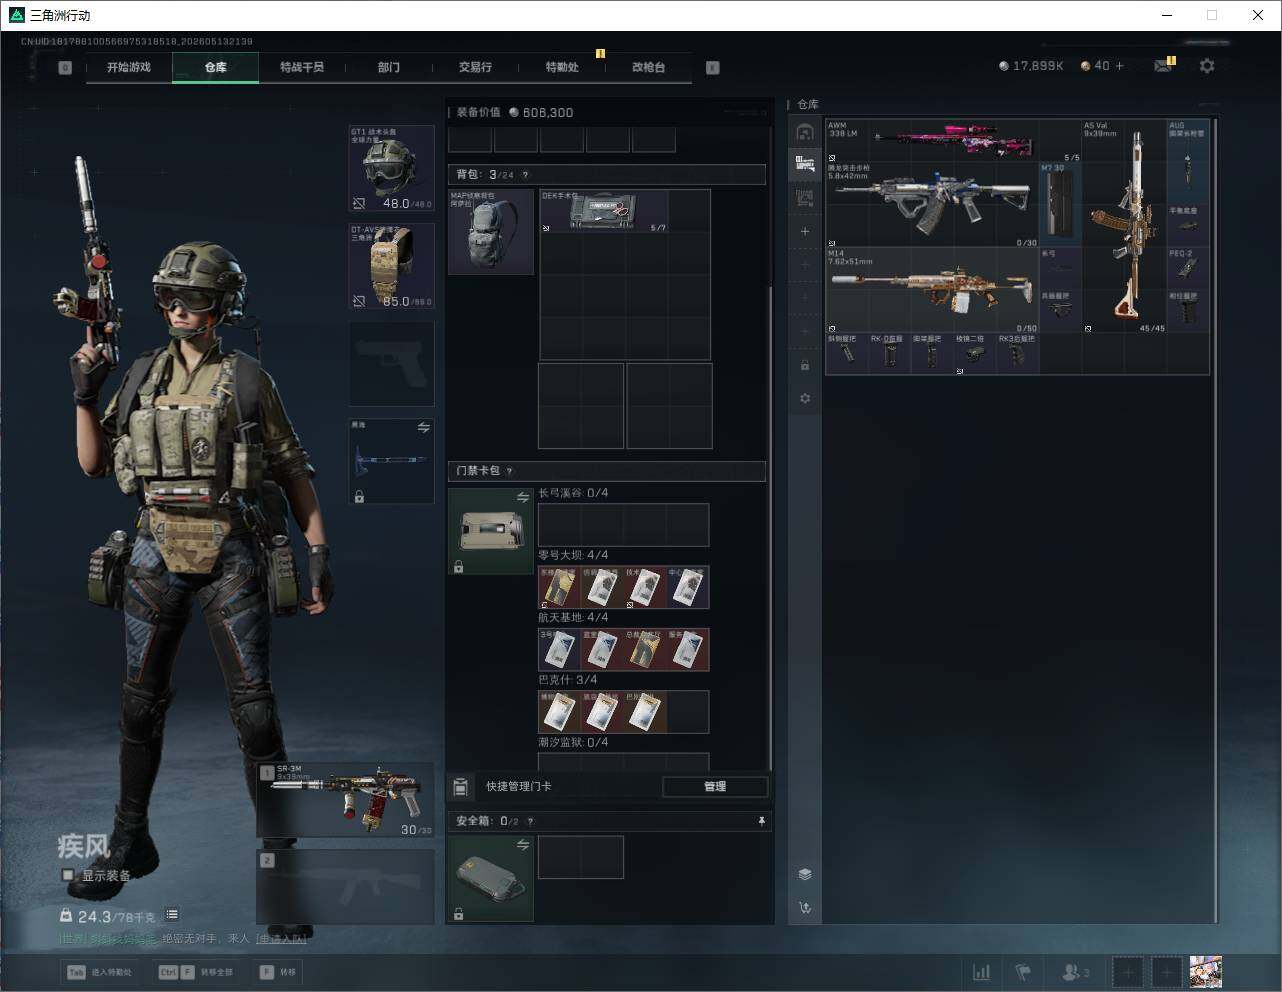1282x992 pixels.
Task: Open warehouse sidebar settings gear
Action: coord(805,398)
